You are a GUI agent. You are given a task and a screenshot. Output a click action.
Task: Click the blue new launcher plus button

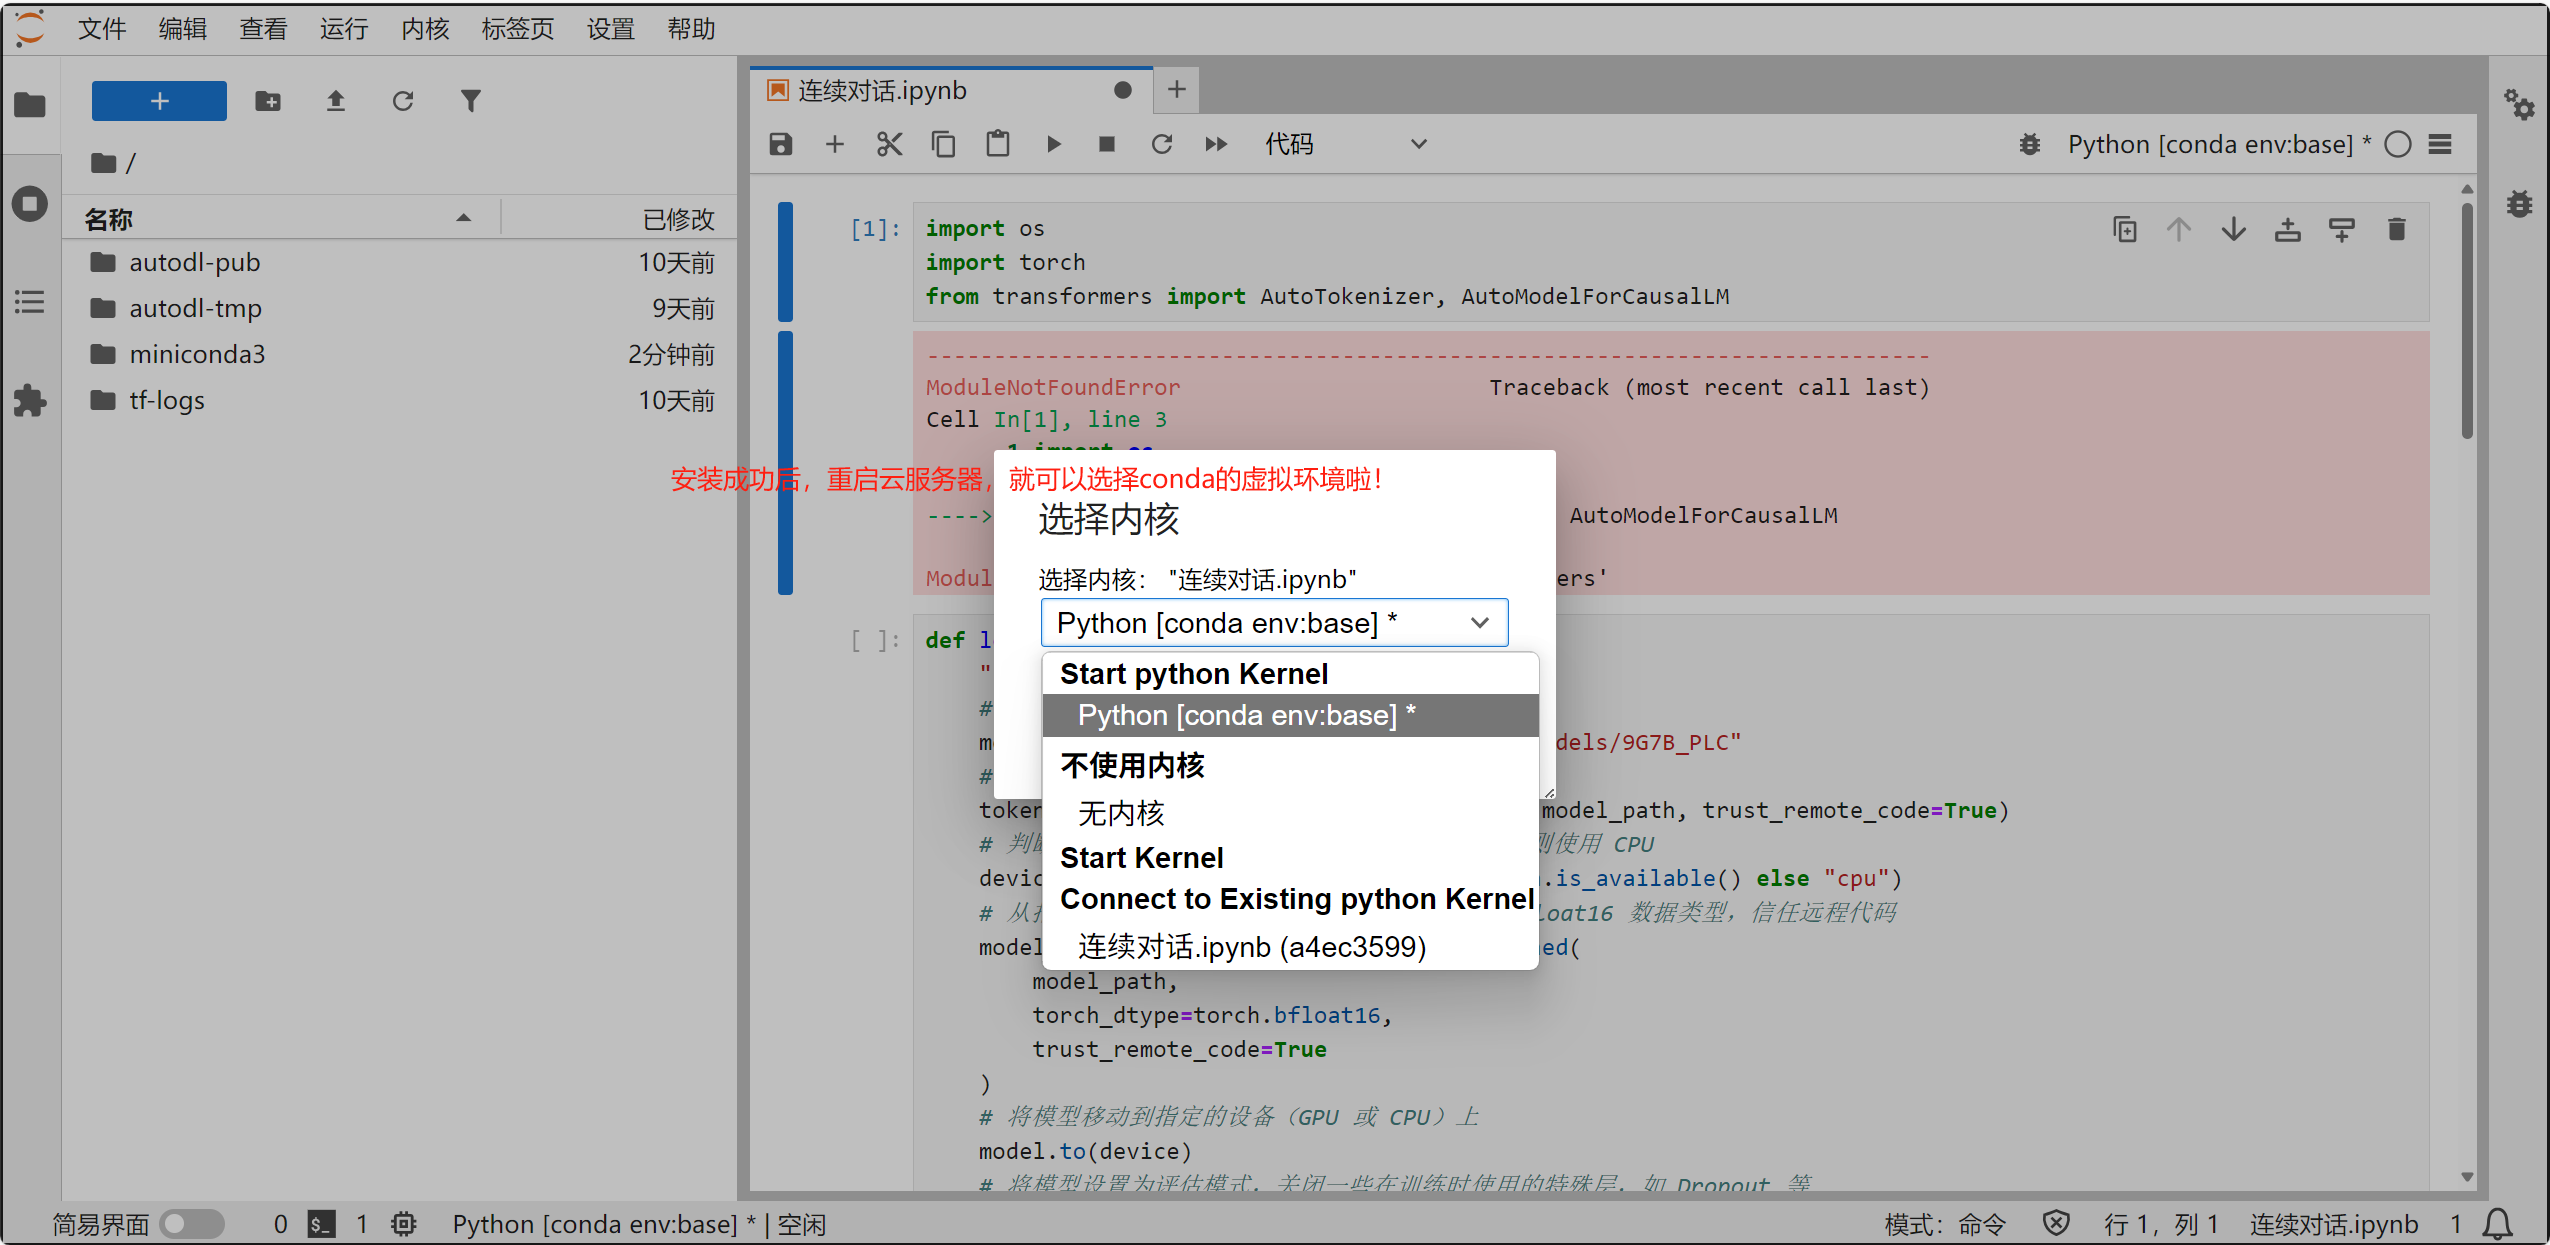[159, 101]
